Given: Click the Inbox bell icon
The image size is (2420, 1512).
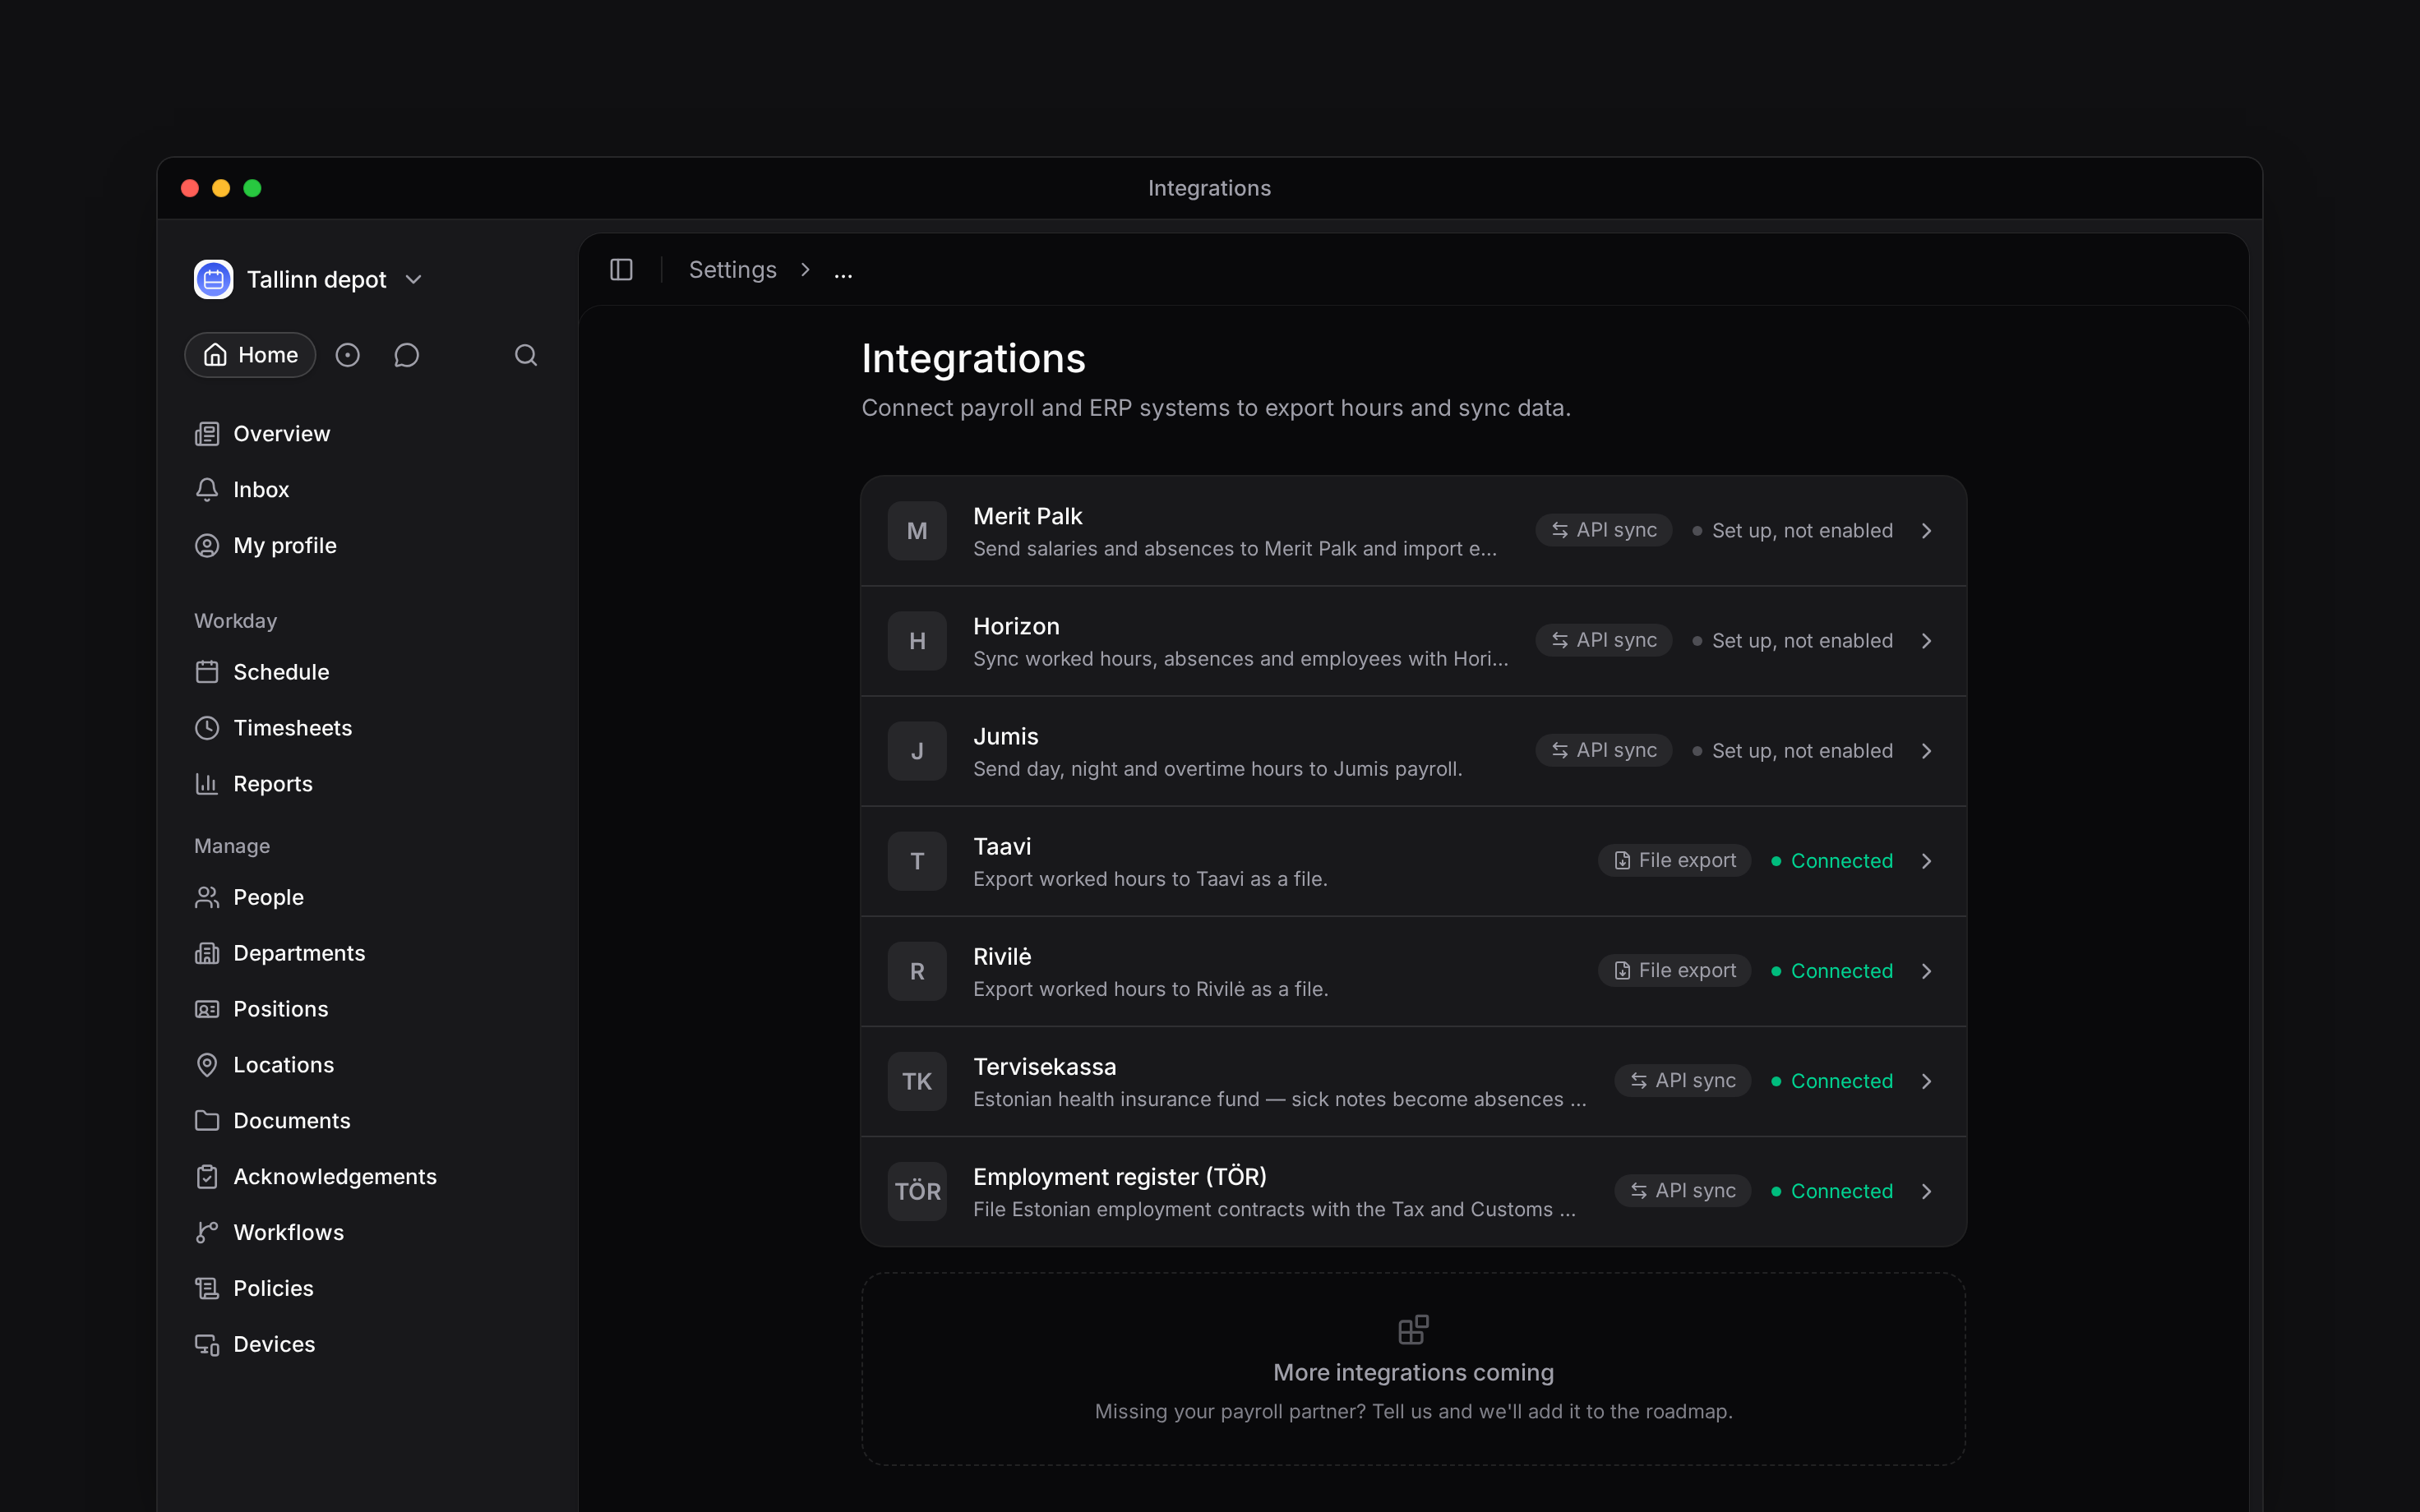Looking at the screenshot, I should pyautogui.click(x=207, y=490).
